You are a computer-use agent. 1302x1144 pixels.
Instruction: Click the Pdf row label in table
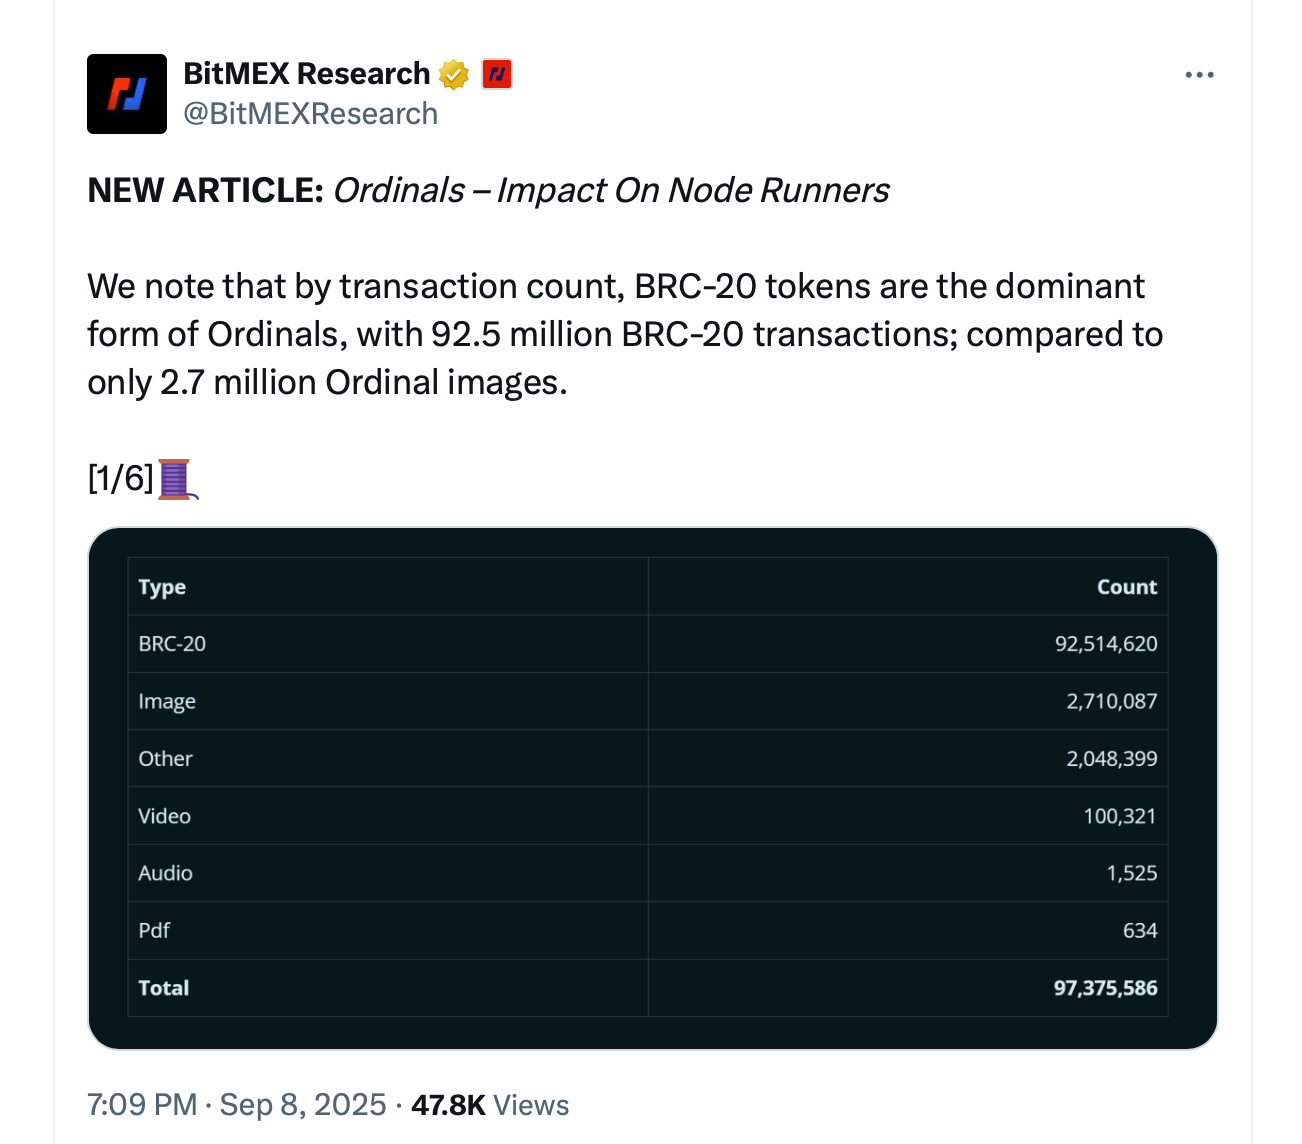coord(154,930)
